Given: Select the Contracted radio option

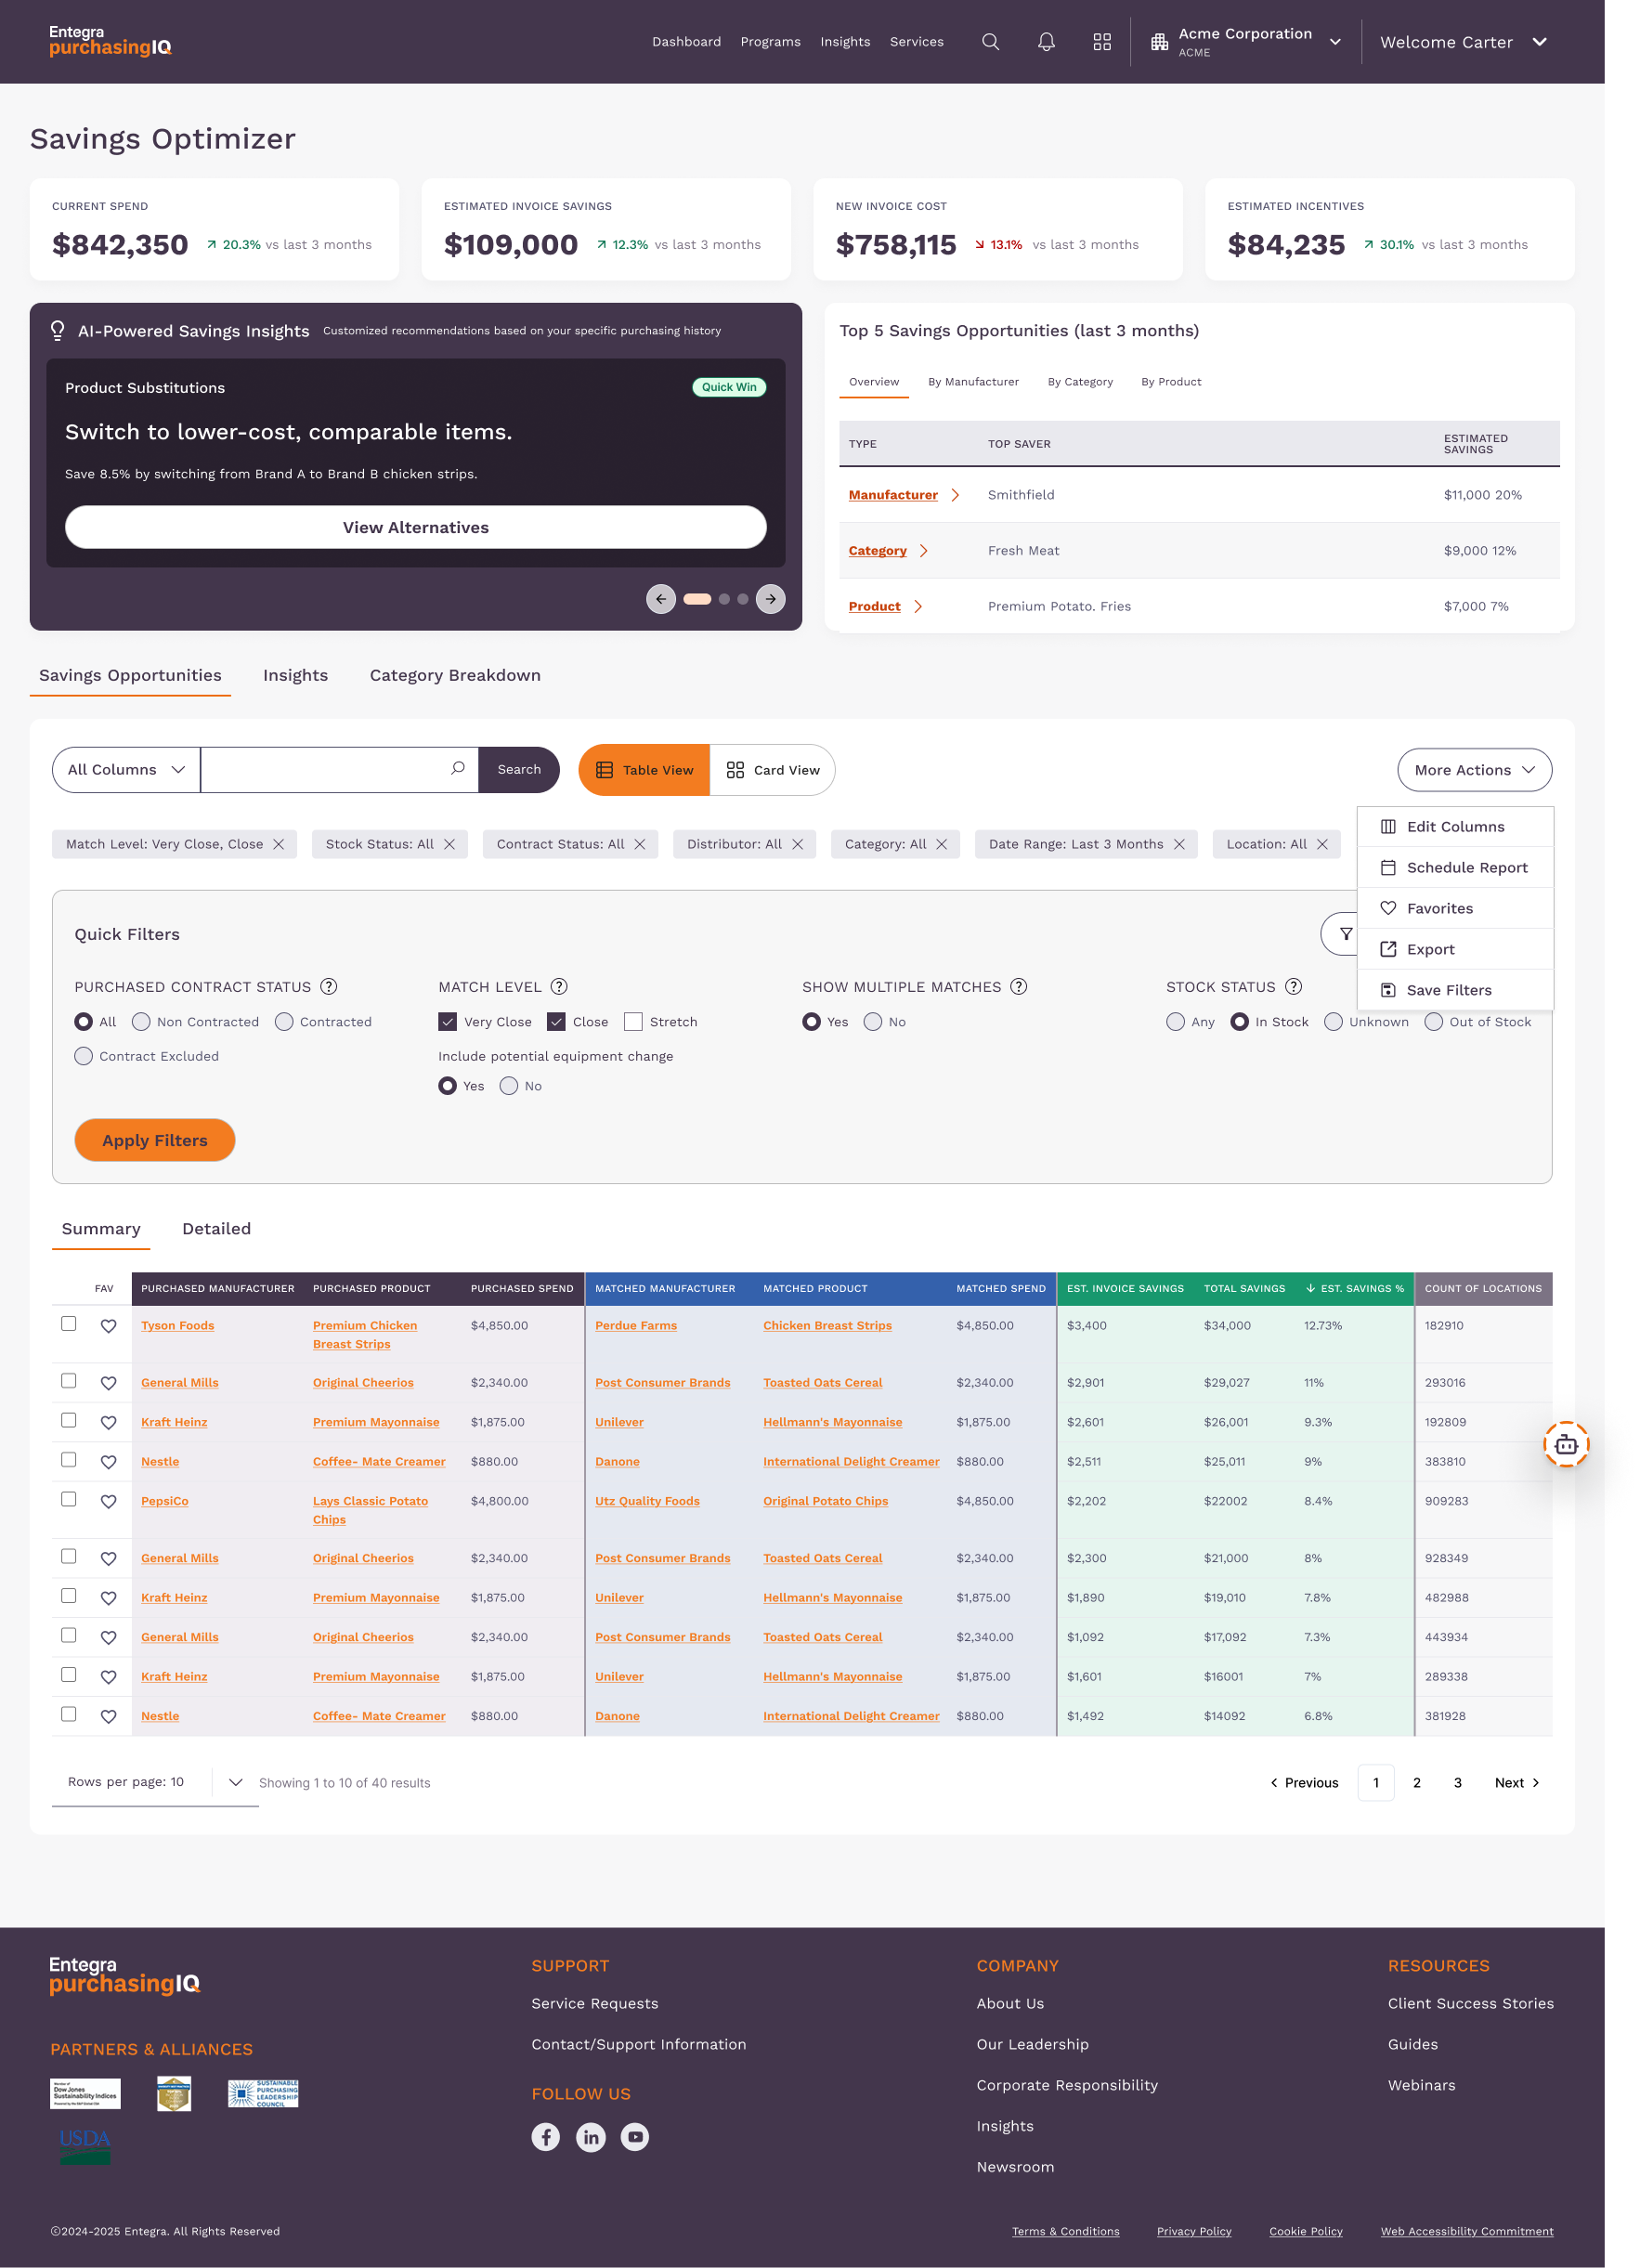Looking at the screenshot, I should (284, 1022).
